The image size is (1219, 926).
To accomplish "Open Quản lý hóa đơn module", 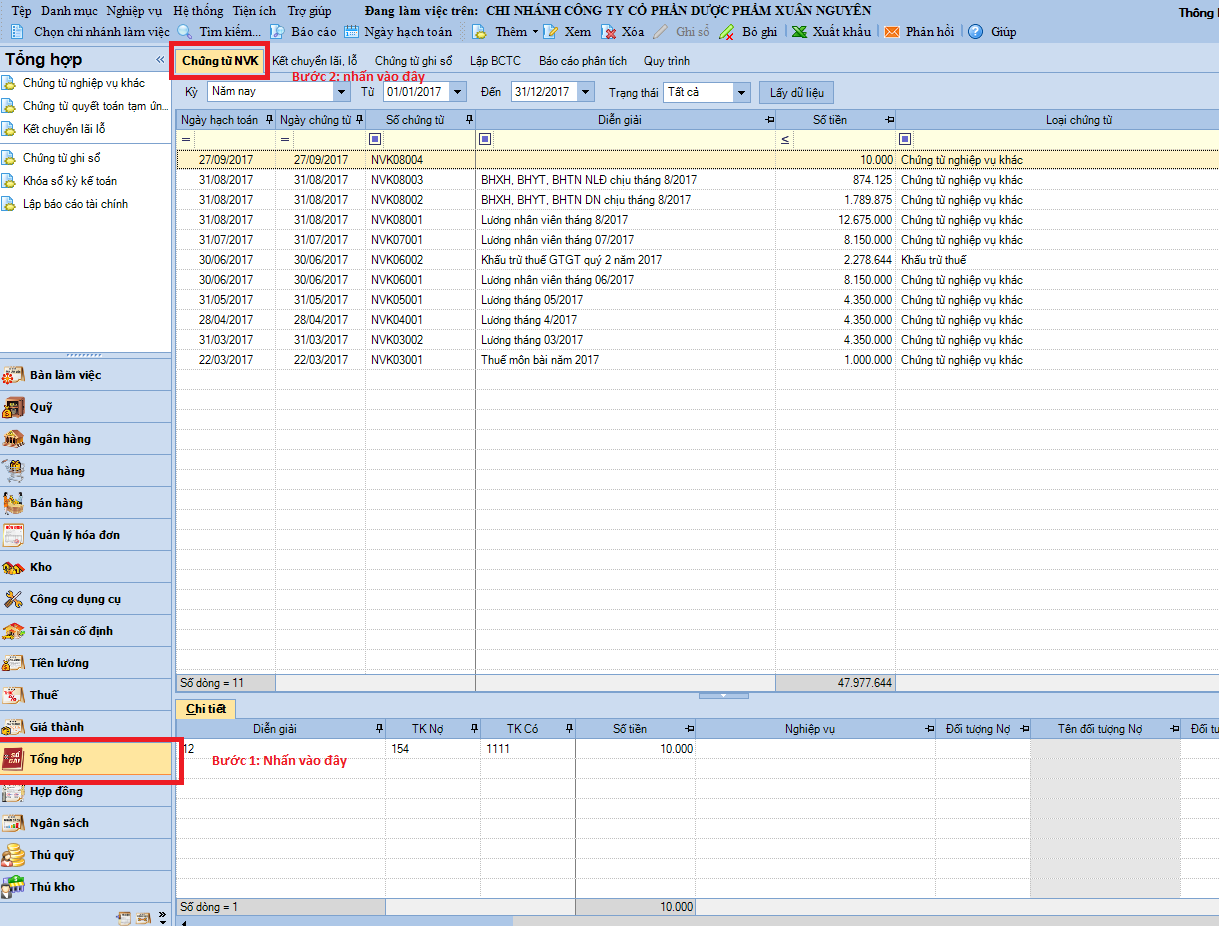I will point(86,535).
